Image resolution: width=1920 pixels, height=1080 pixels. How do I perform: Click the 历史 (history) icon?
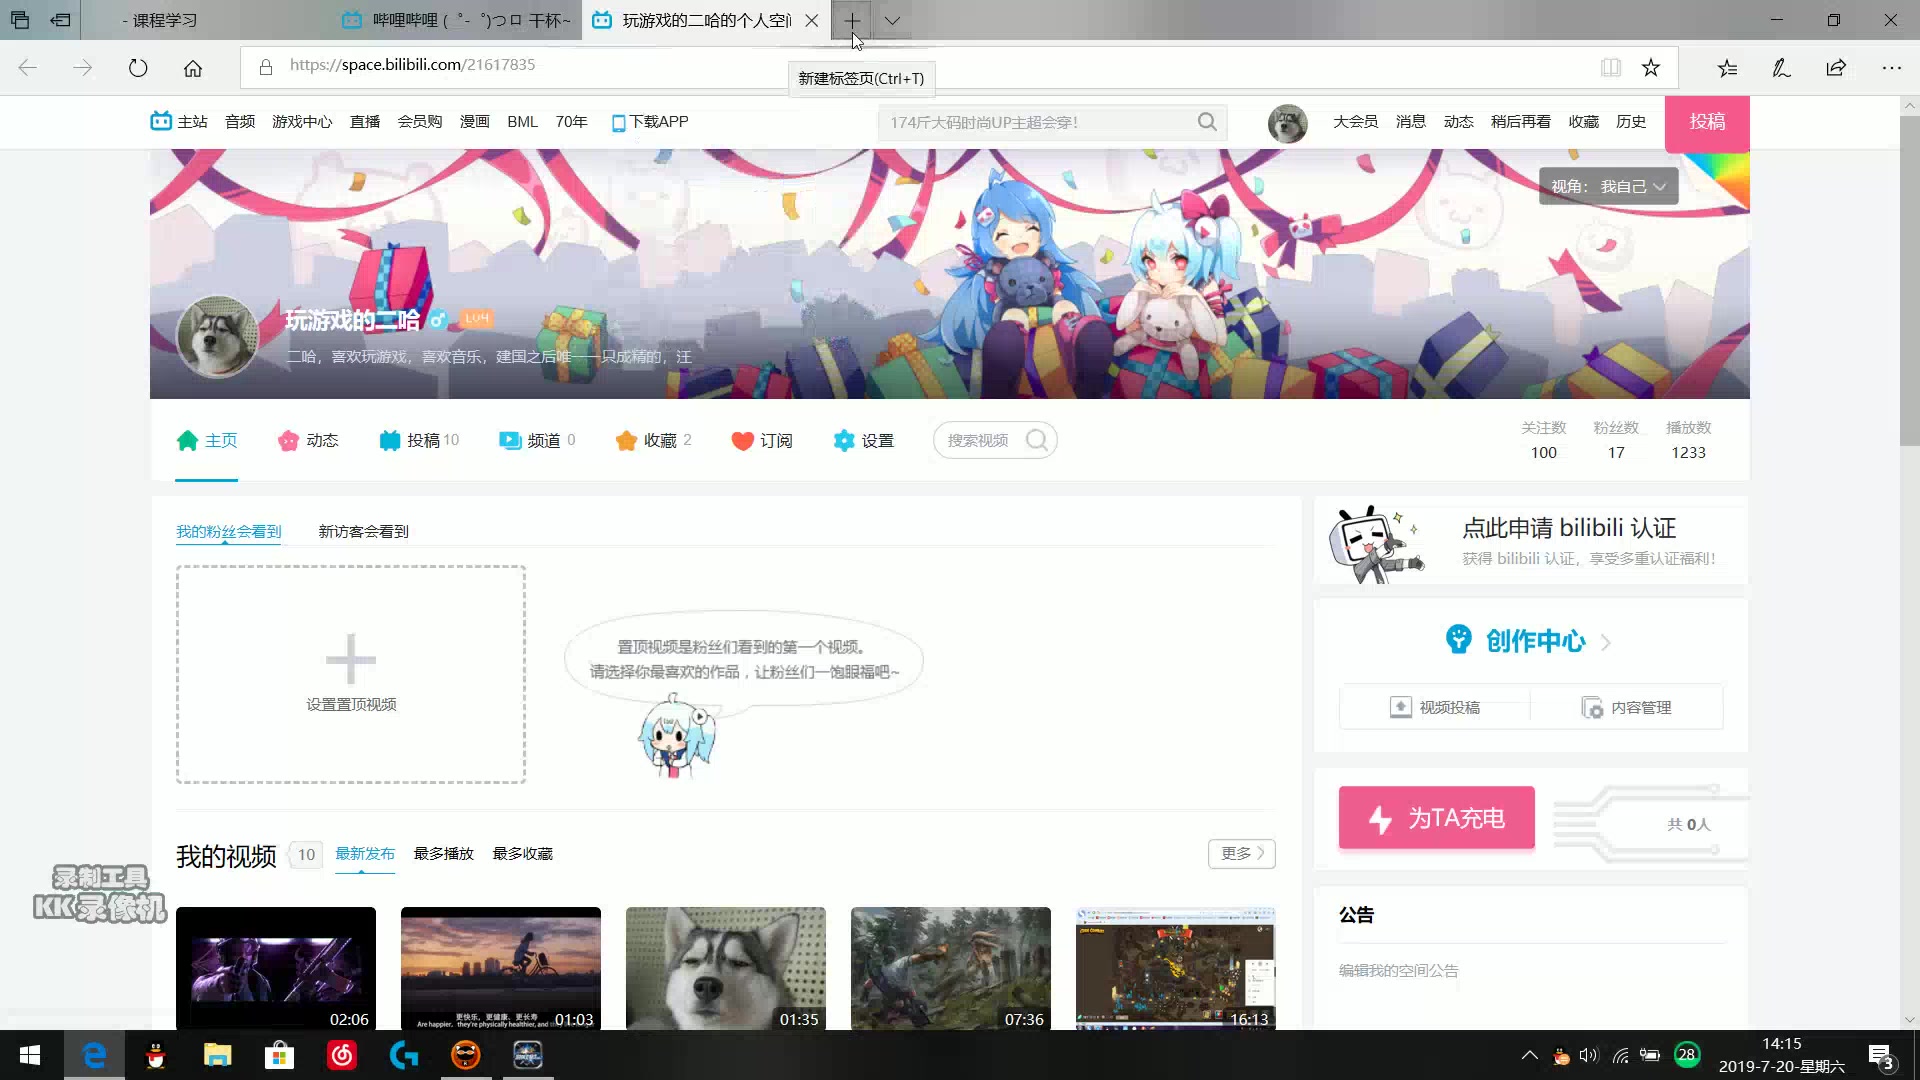tap(1631, 121)
